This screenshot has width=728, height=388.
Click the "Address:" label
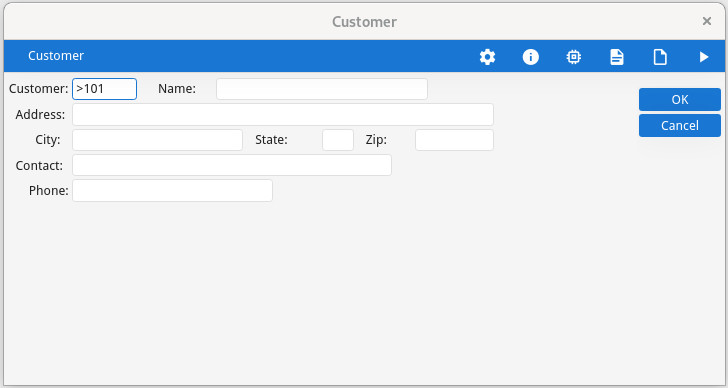pyautogui.click(x=40, y=115)
